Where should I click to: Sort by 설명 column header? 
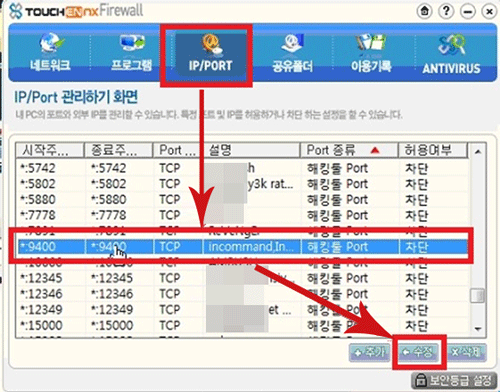pyautogui.click(x=252, y=150)
